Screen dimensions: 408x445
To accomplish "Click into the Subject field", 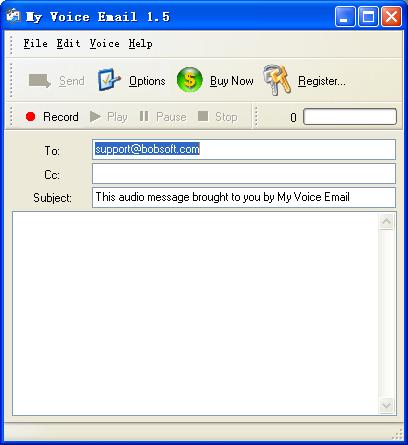I will [x=244, y=197].
